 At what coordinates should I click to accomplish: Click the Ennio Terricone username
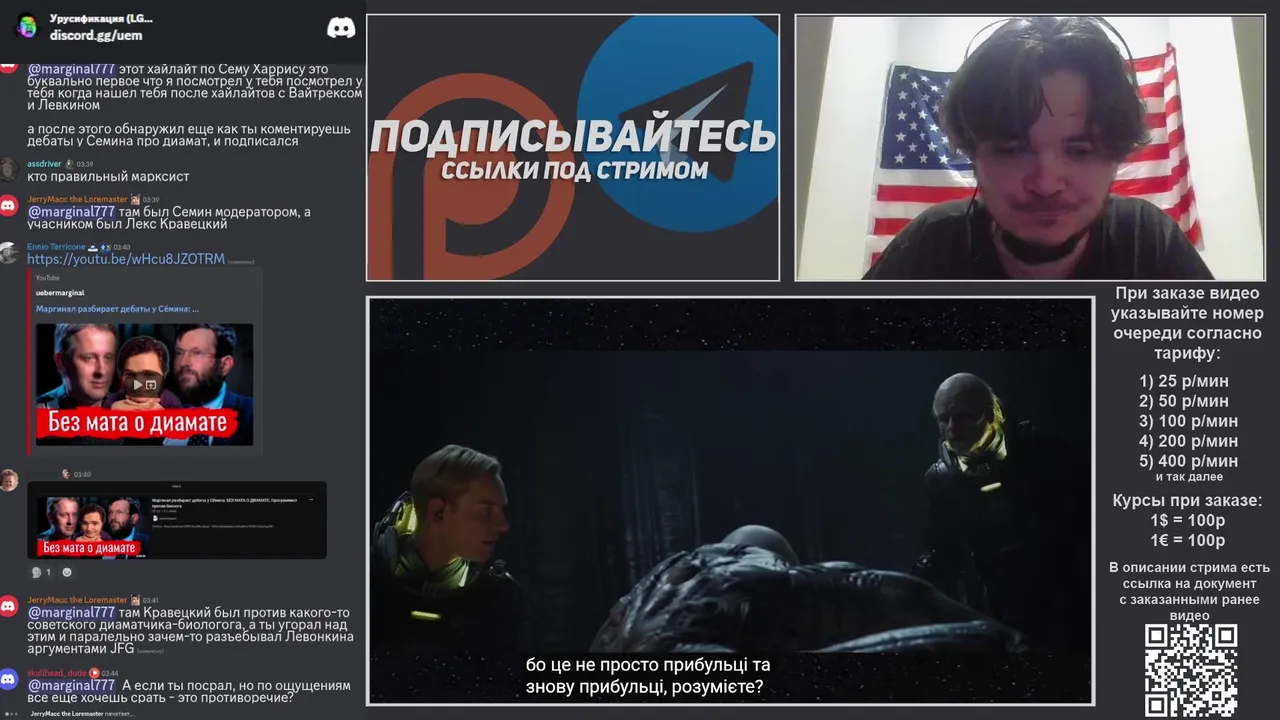point(55,246)
